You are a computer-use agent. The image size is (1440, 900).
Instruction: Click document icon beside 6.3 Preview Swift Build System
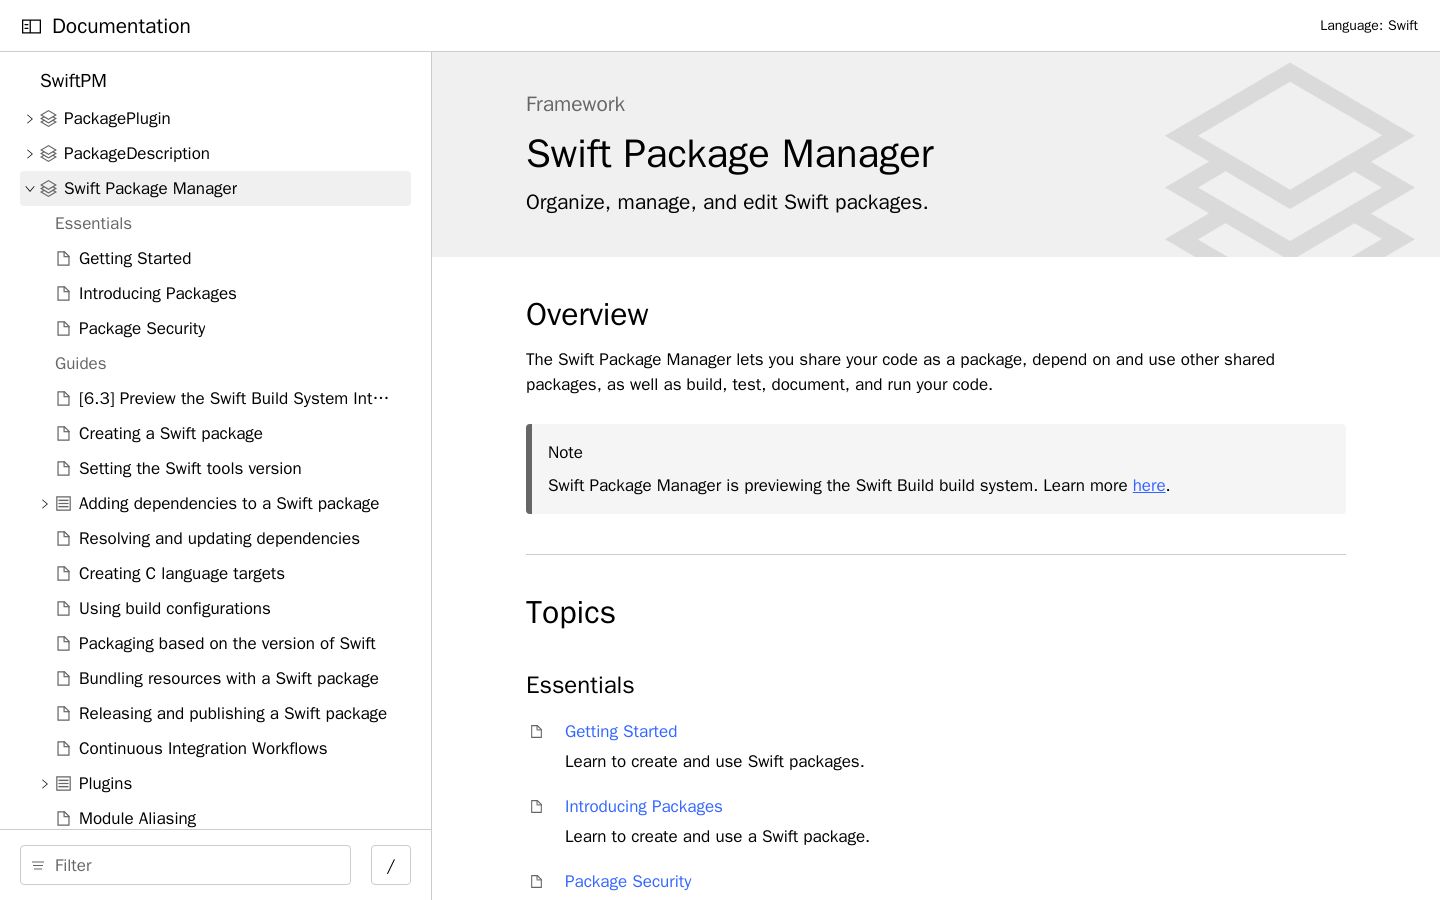click(x=64, y=399)
